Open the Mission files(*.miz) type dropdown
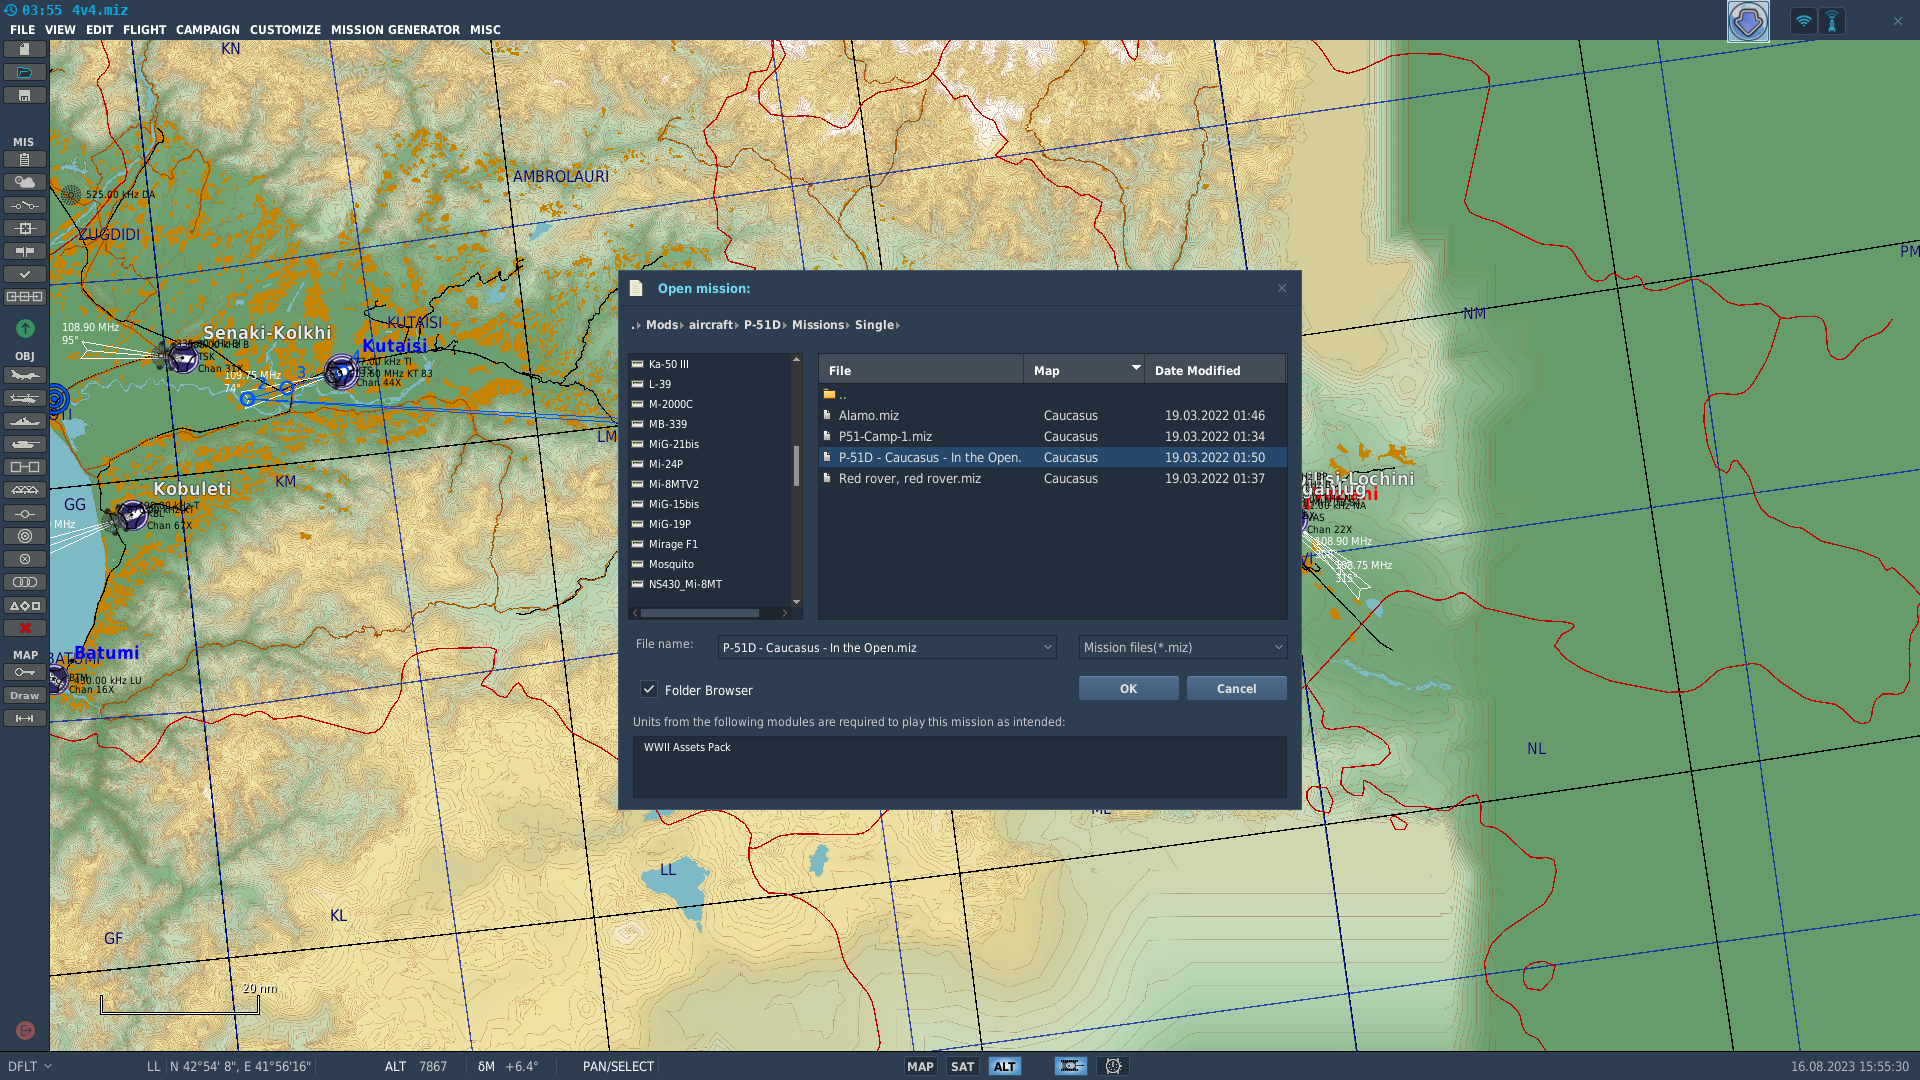 [x=1182, y=647]
